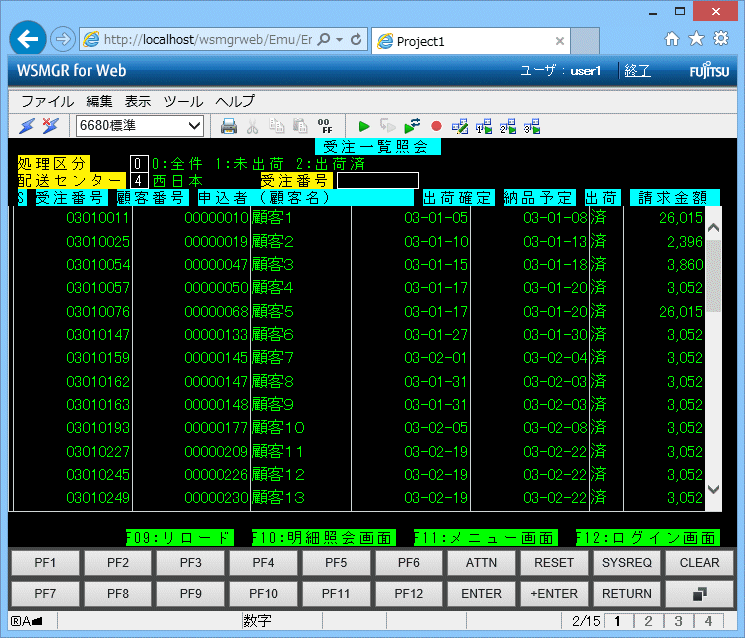This screenshot has height=638, width=745.
Task: Click the grayed step-play macro icon
Action: coord(388,126)
